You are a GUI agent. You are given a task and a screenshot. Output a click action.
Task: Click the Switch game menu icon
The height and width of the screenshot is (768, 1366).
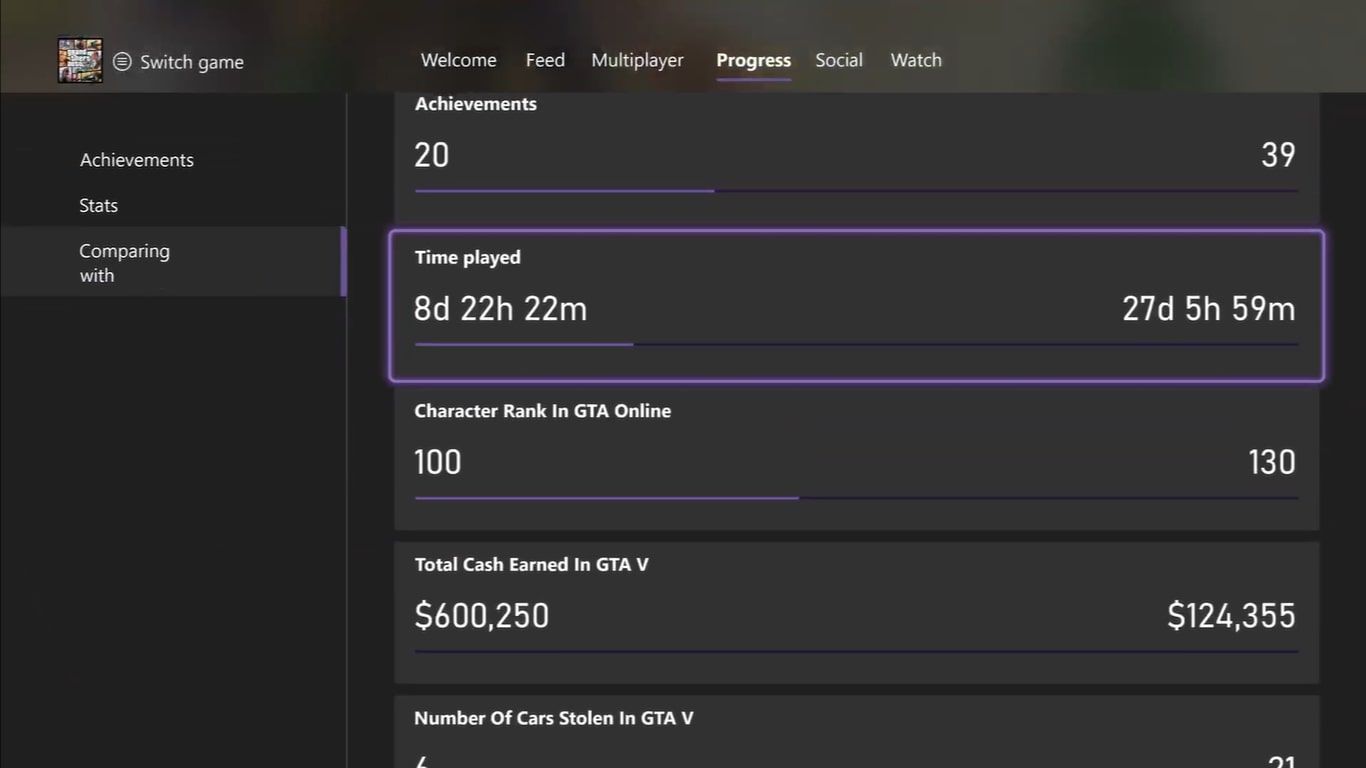click(122, 62)
